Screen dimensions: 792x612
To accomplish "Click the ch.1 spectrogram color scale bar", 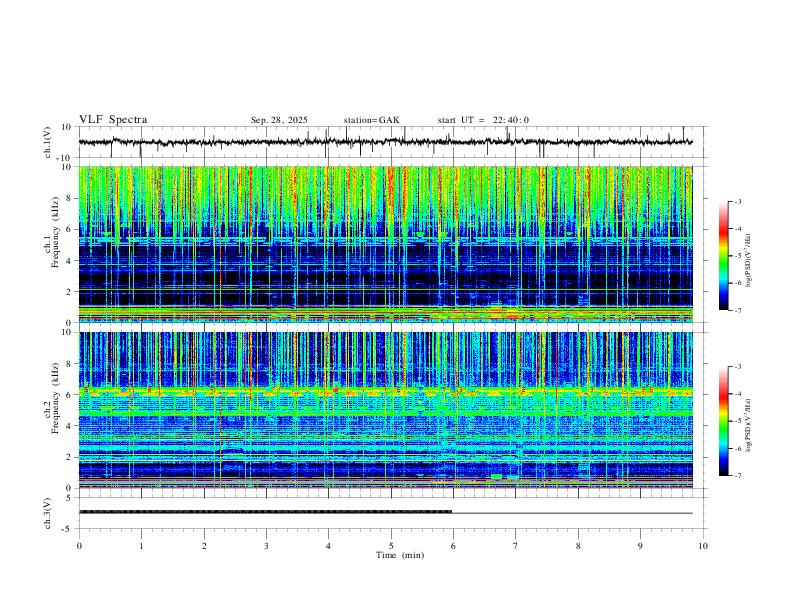I will (x=724, y=256).
